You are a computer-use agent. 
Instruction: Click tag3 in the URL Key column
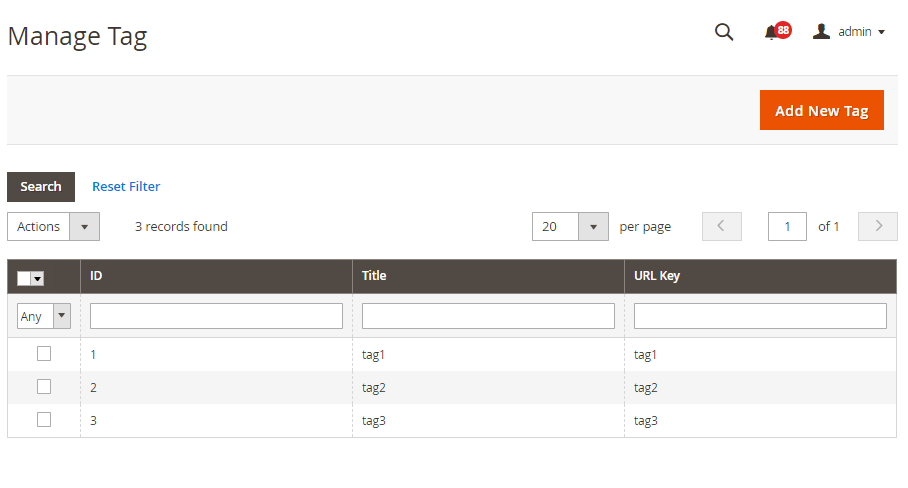(646, 421)
